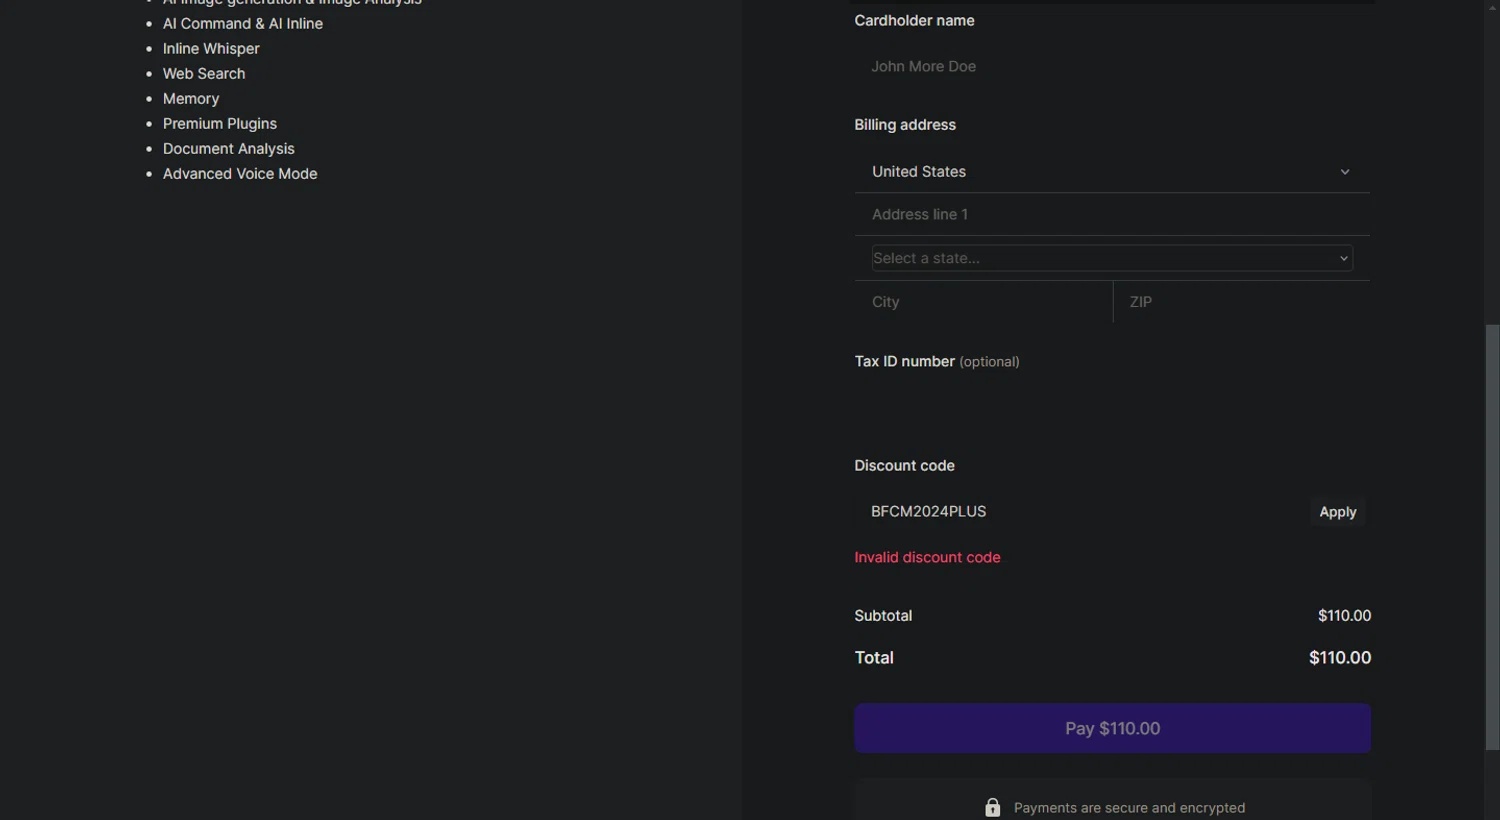
Task: Open the United States country dropdown
Action: [1112, 171]
